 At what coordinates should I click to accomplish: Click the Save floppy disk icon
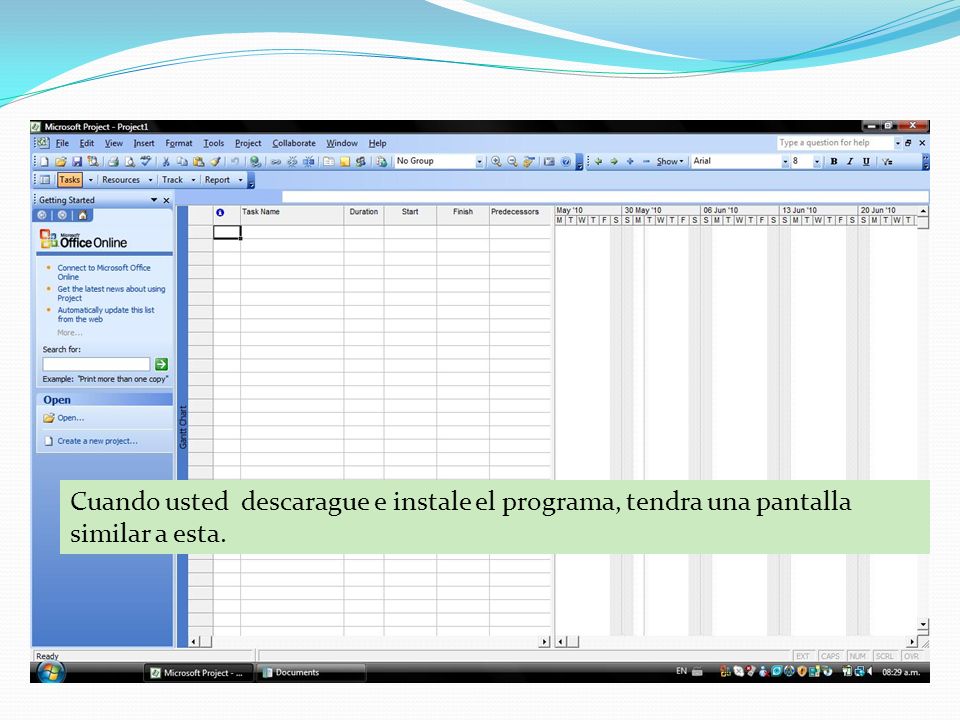[77, 162]
